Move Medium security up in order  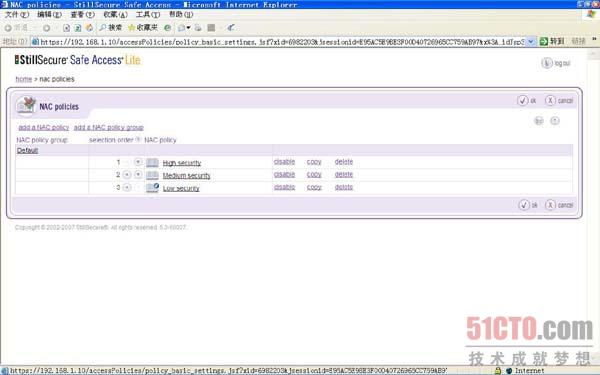(127, 174)
